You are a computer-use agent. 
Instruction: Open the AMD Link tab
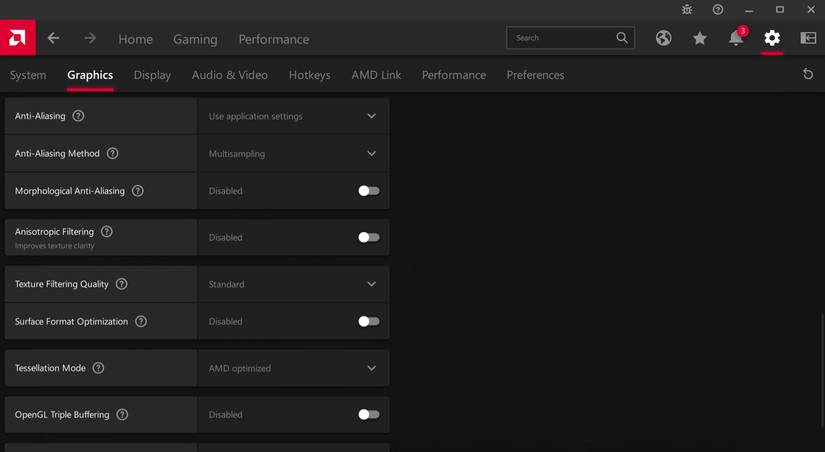pos(376,75)
